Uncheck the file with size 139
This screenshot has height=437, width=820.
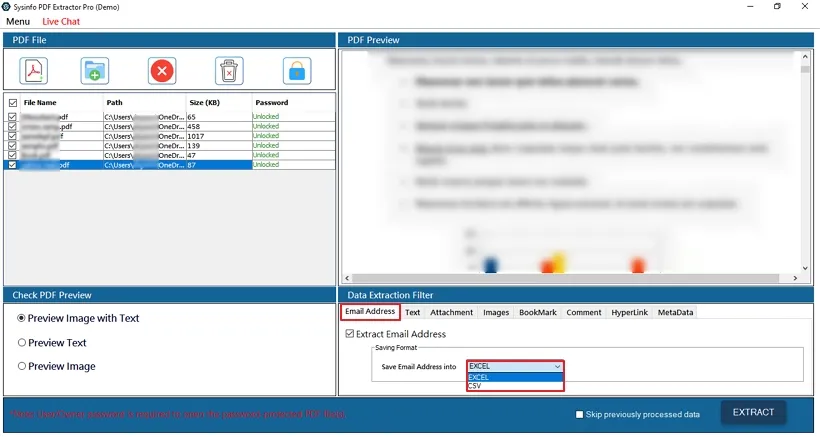(12, 145)
